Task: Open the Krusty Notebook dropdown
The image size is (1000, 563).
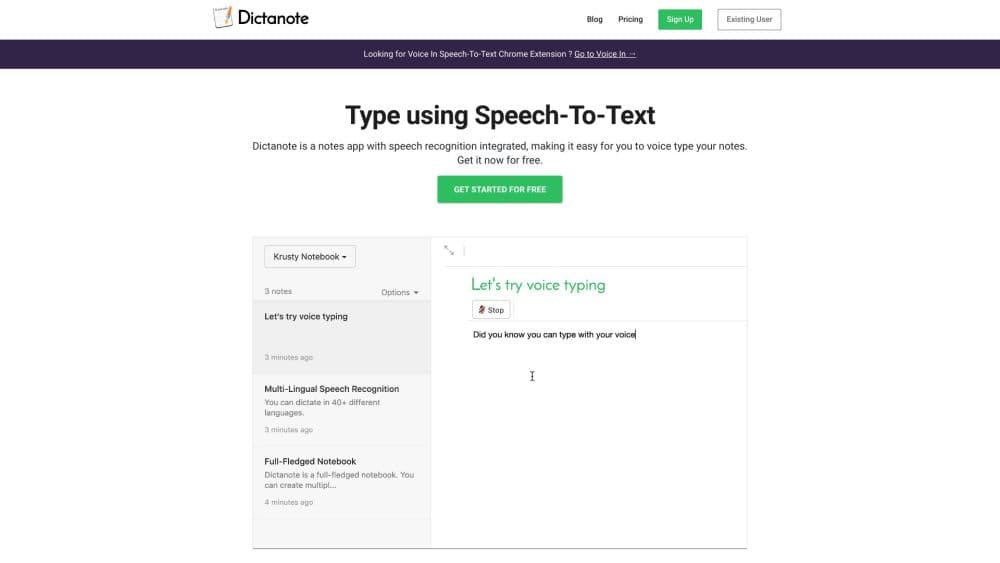Action: [x=310, y=257]
